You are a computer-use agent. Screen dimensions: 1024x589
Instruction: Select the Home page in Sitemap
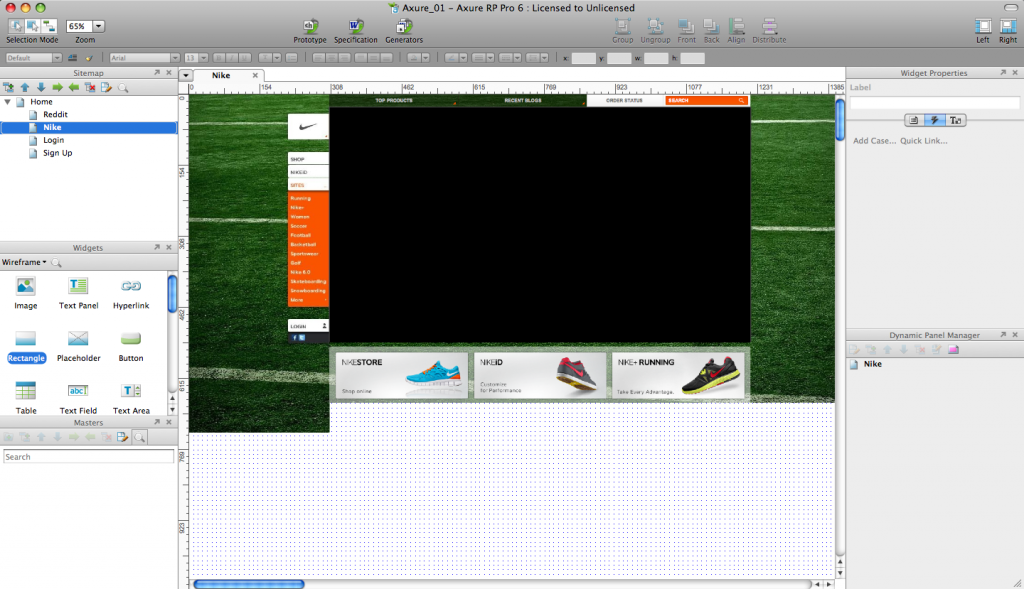(x=41, y=102)
